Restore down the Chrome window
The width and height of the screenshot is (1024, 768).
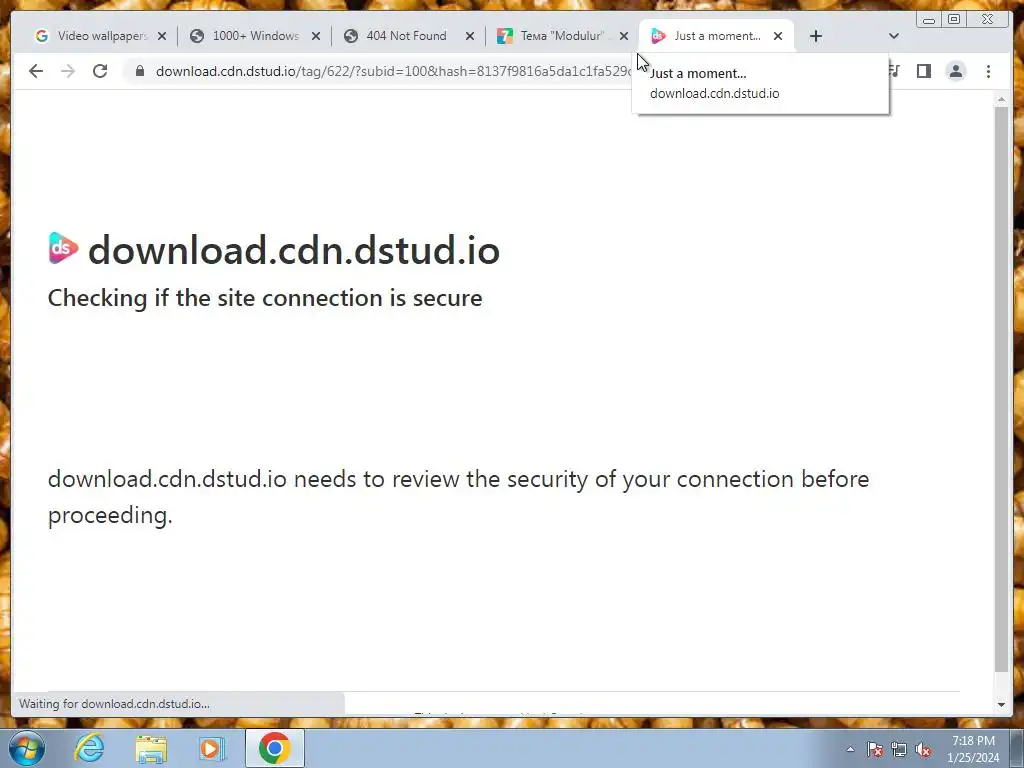click(x=954, y=20)
